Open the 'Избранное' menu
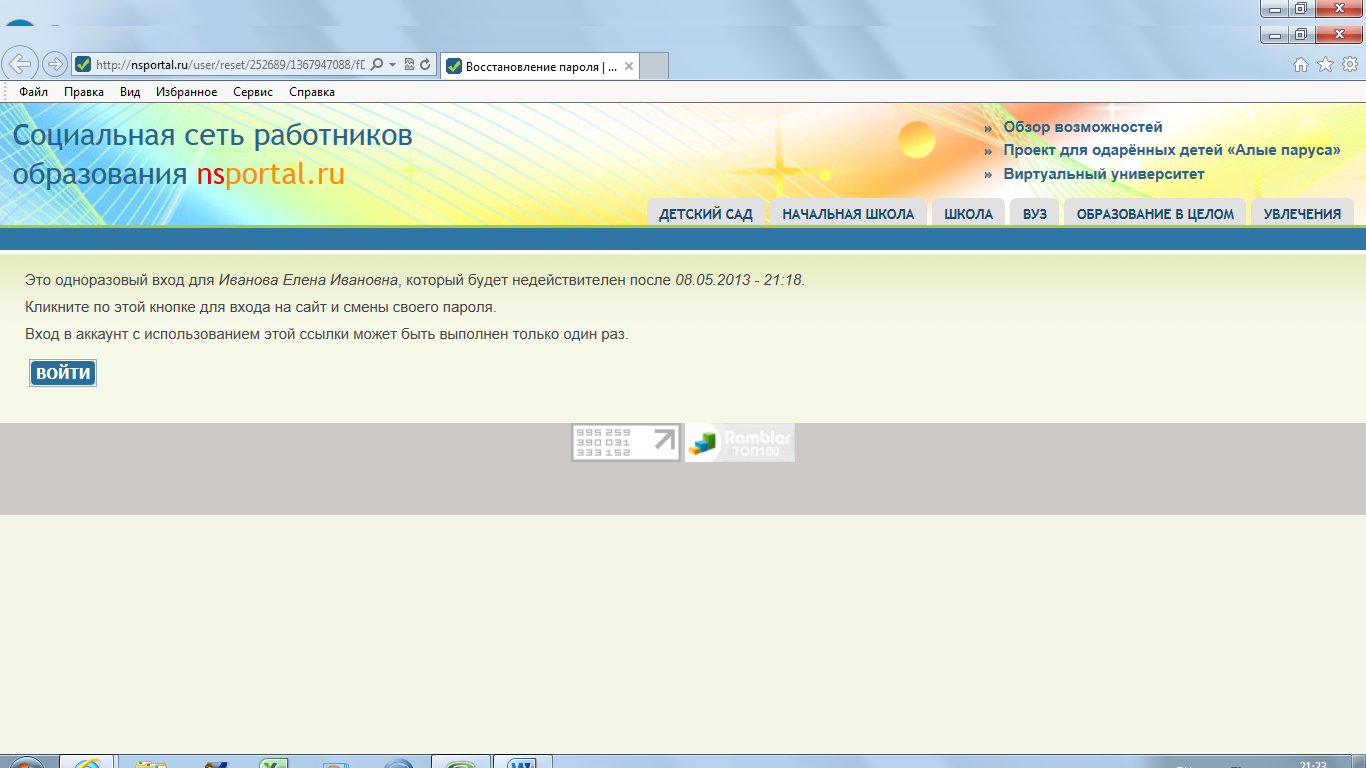Image resolution: width=1366 pixels, height=768 pixels. 186,92
